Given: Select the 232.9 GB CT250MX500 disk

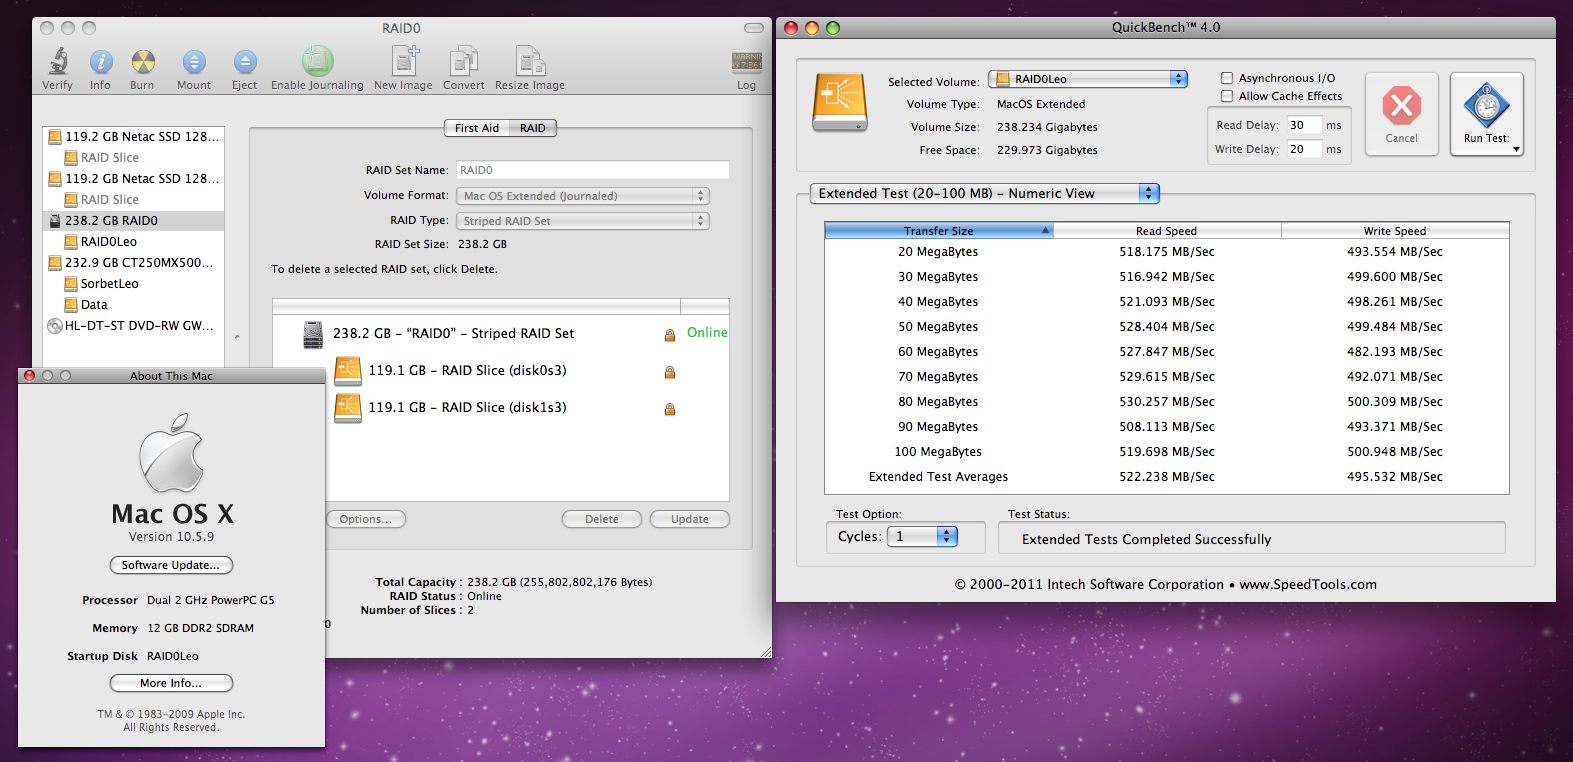Looking at the screenshot, I should click(x=133, y=262).
